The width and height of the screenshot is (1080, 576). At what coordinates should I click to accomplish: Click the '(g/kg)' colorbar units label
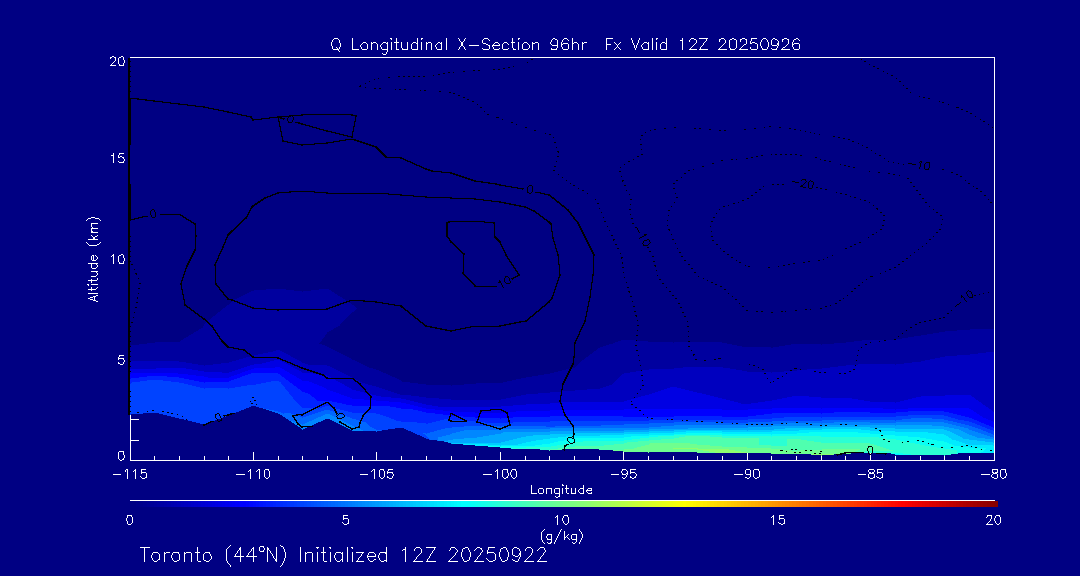[x=561, y=536]
